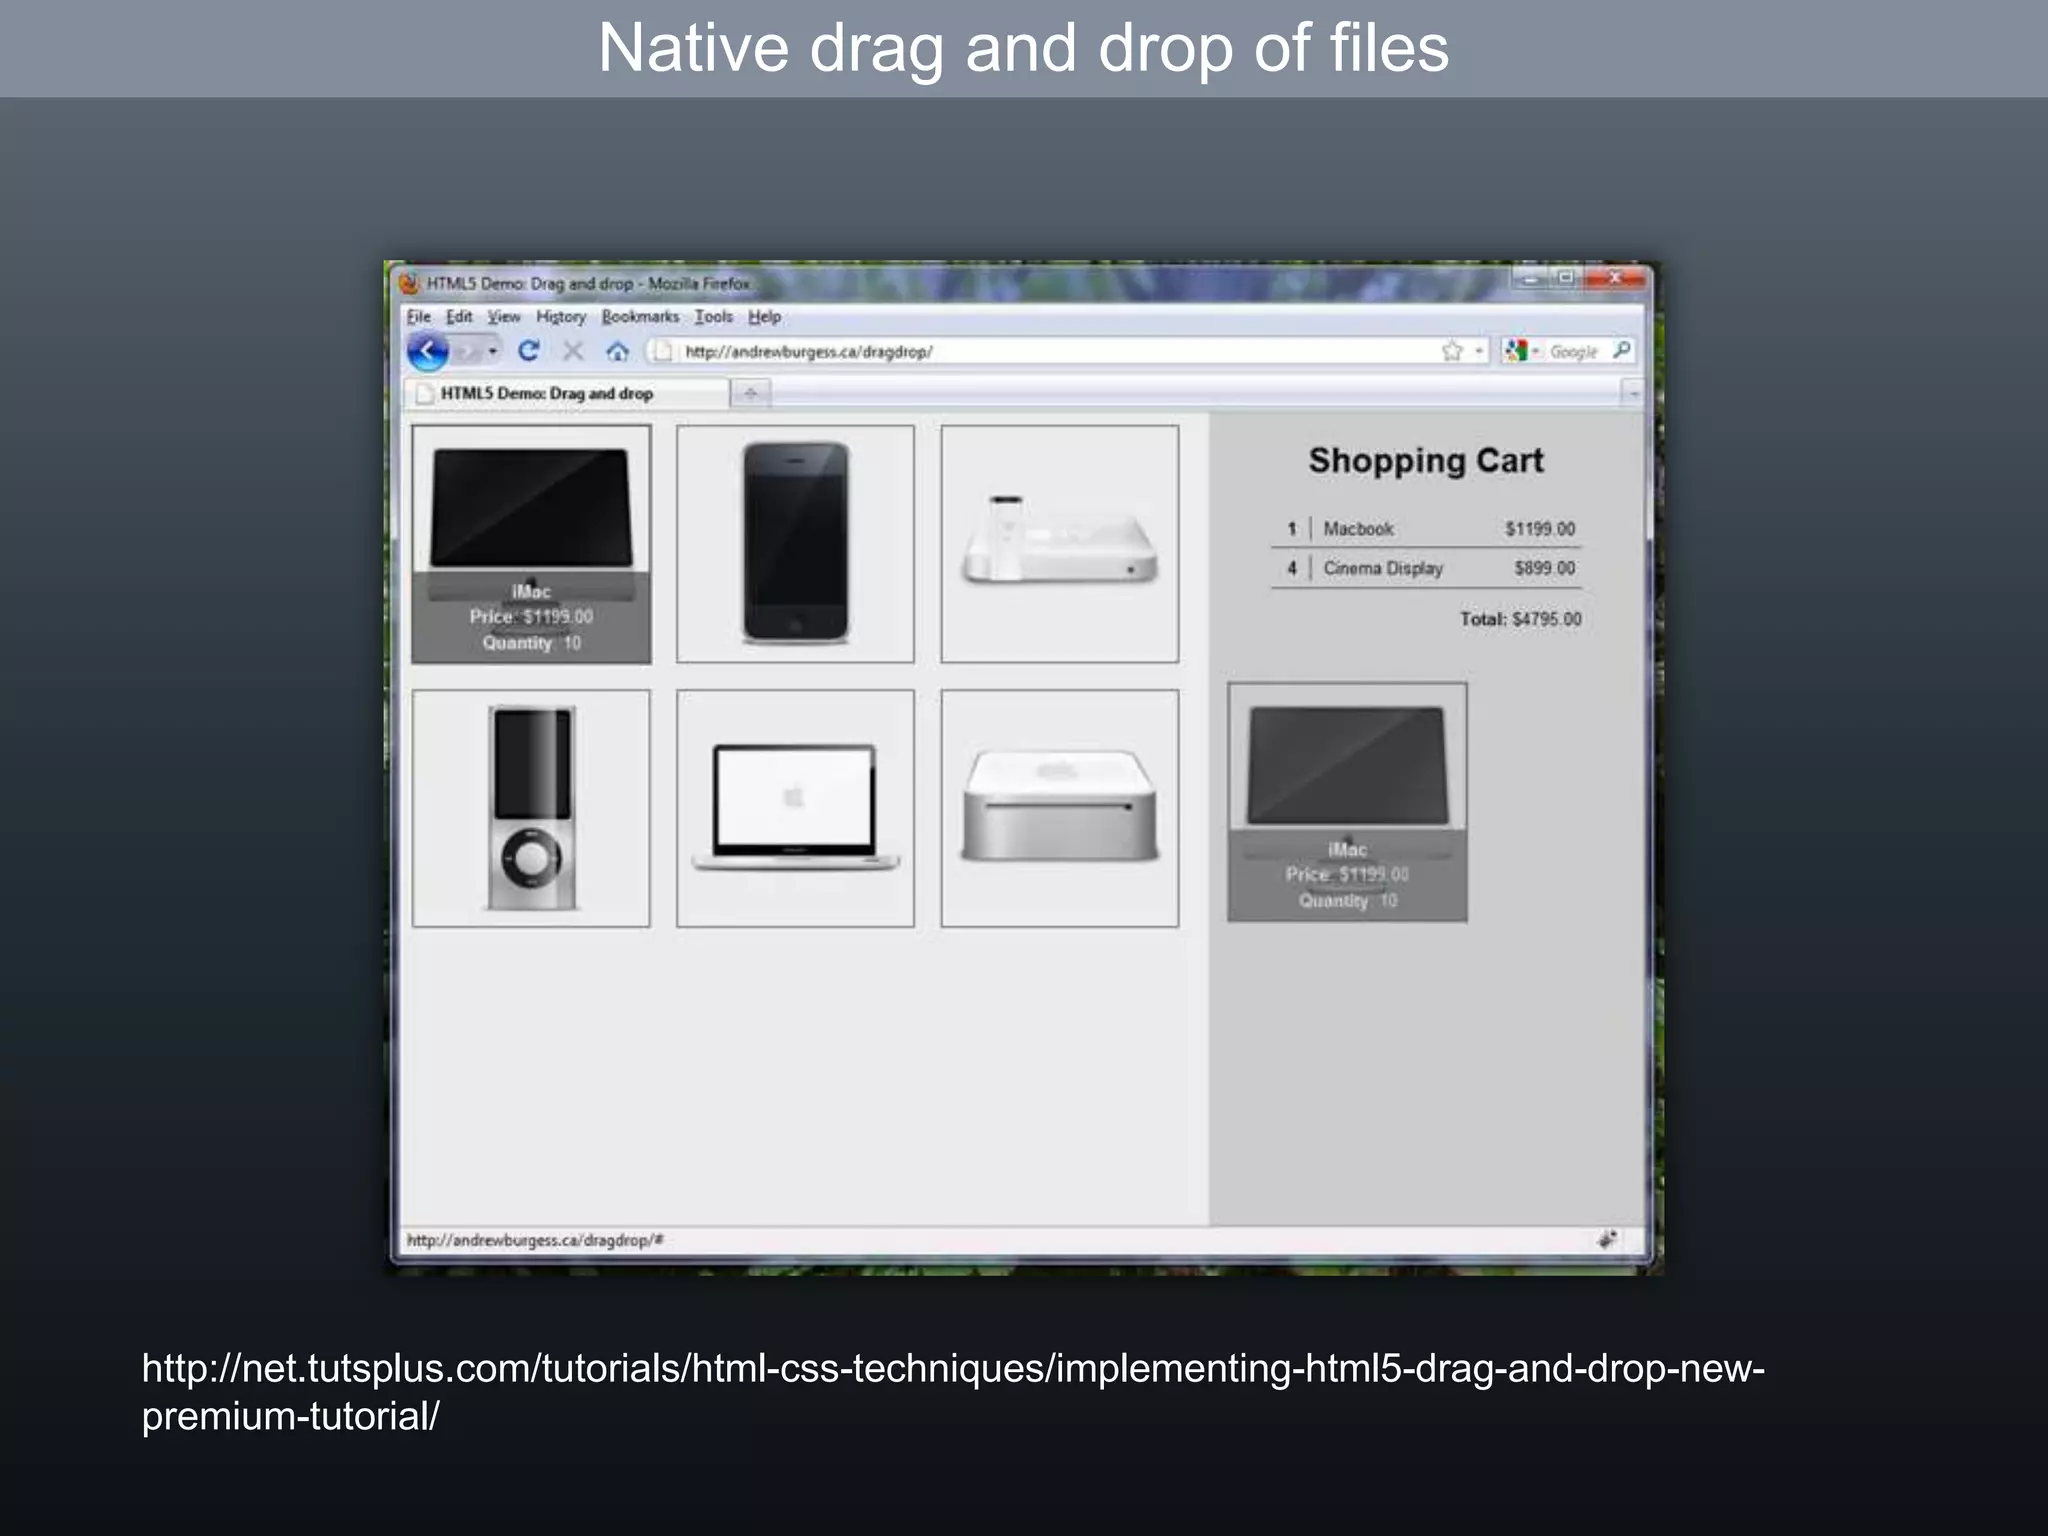This screenshot has width=2048, height=1536.
Task: Open the list all tabs dropdown
Action: (x=1632, y=394)
